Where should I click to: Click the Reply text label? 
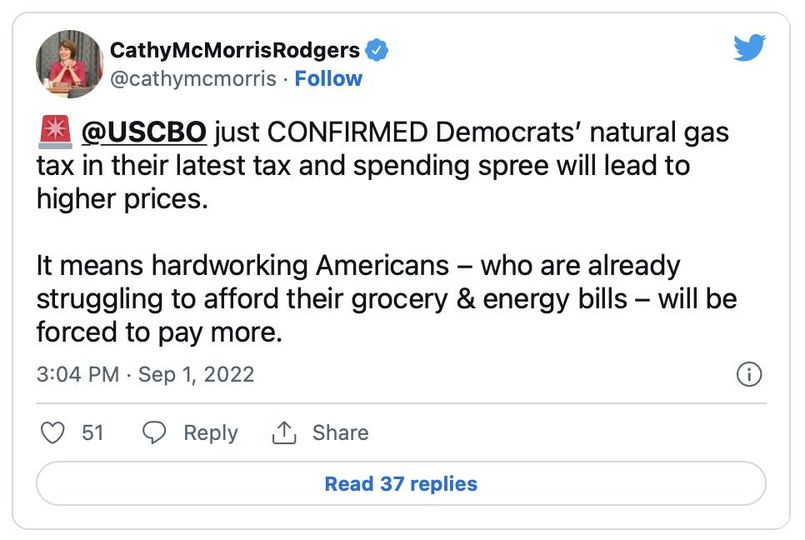pyautogui.click(x=210, y=433)
